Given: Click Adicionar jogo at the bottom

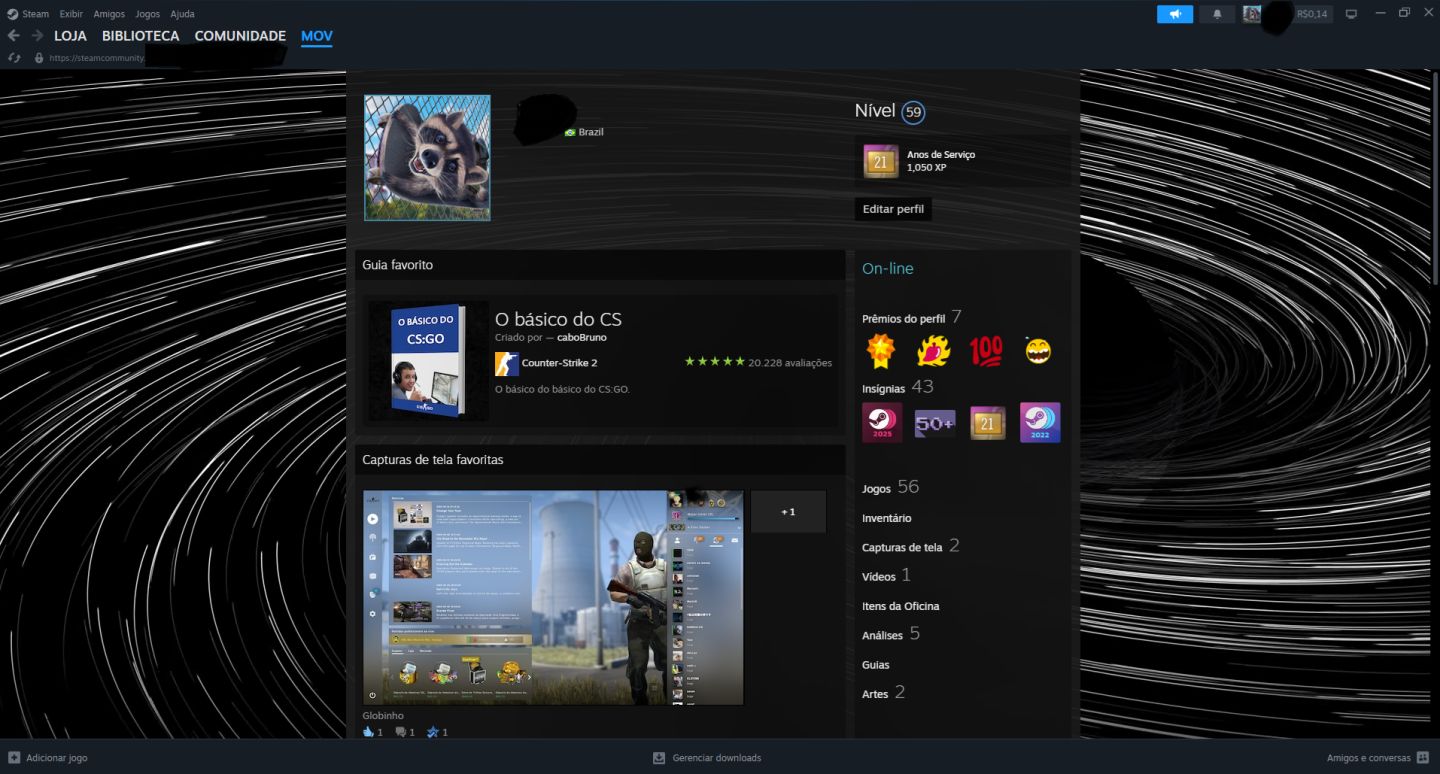Looking at the screenshot, I should coord(48,758).
